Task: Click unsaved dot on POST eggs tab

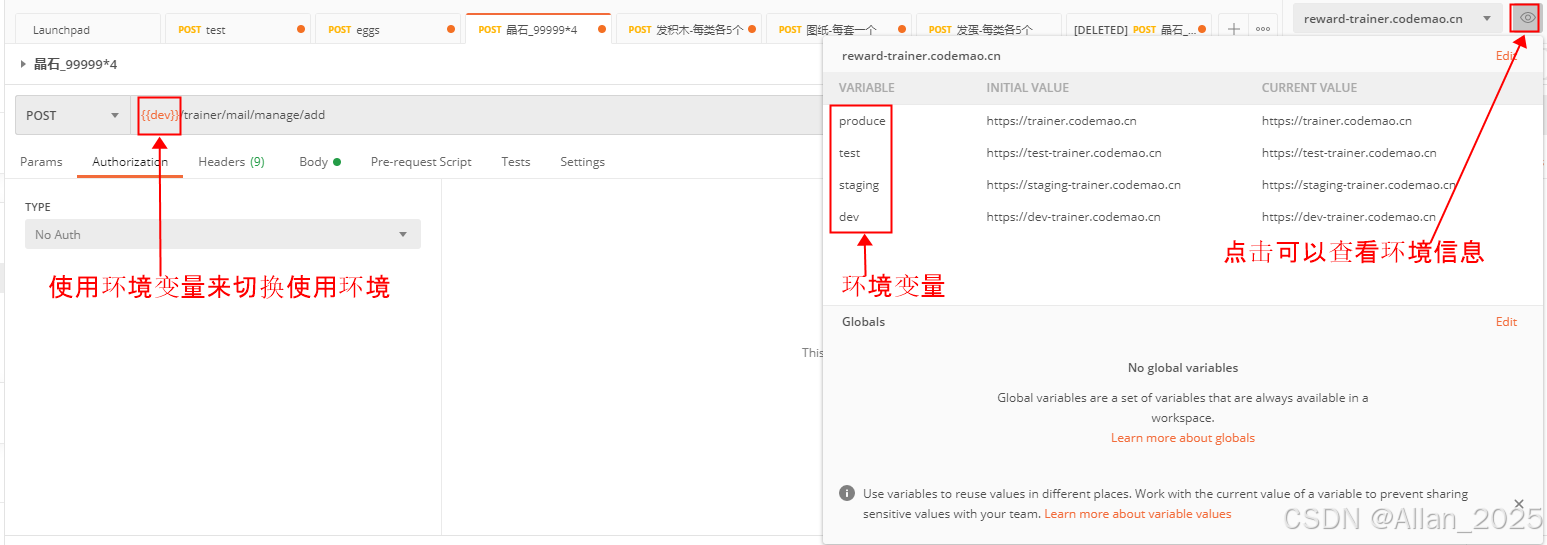Action: [x=451, y=29]
